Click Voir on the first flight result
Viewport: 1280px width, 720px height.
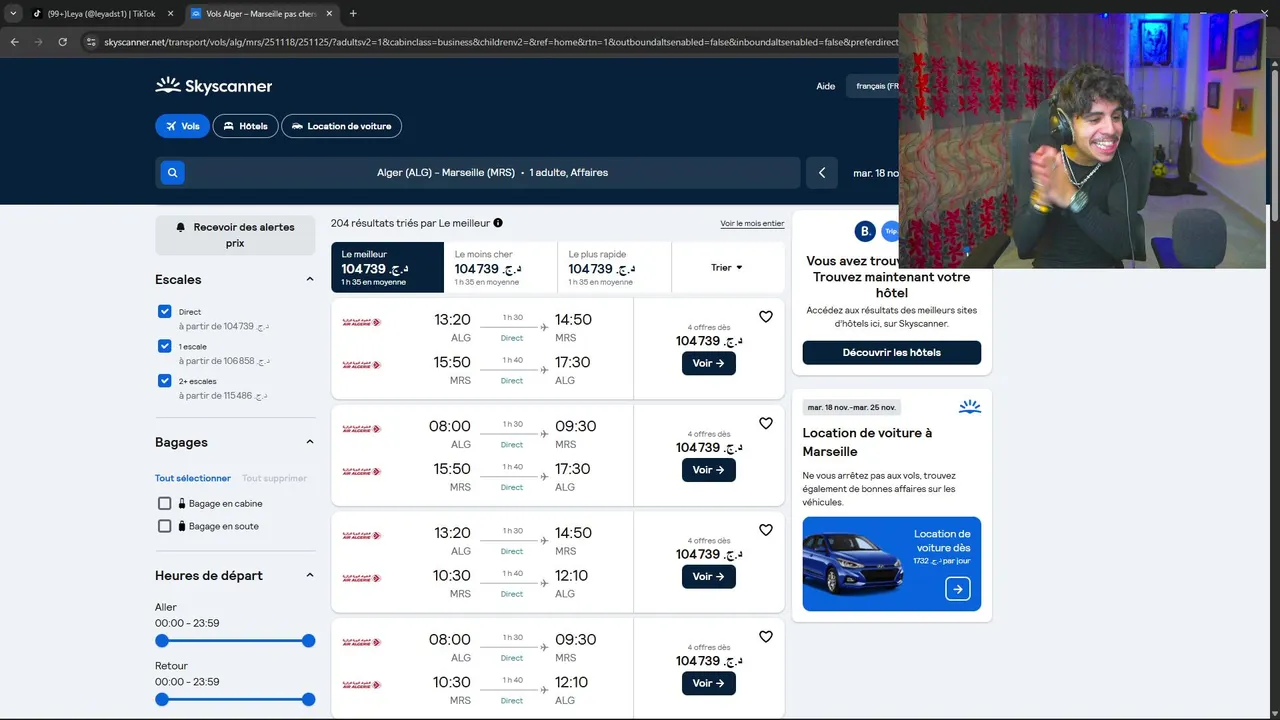(x=708, y=363)
